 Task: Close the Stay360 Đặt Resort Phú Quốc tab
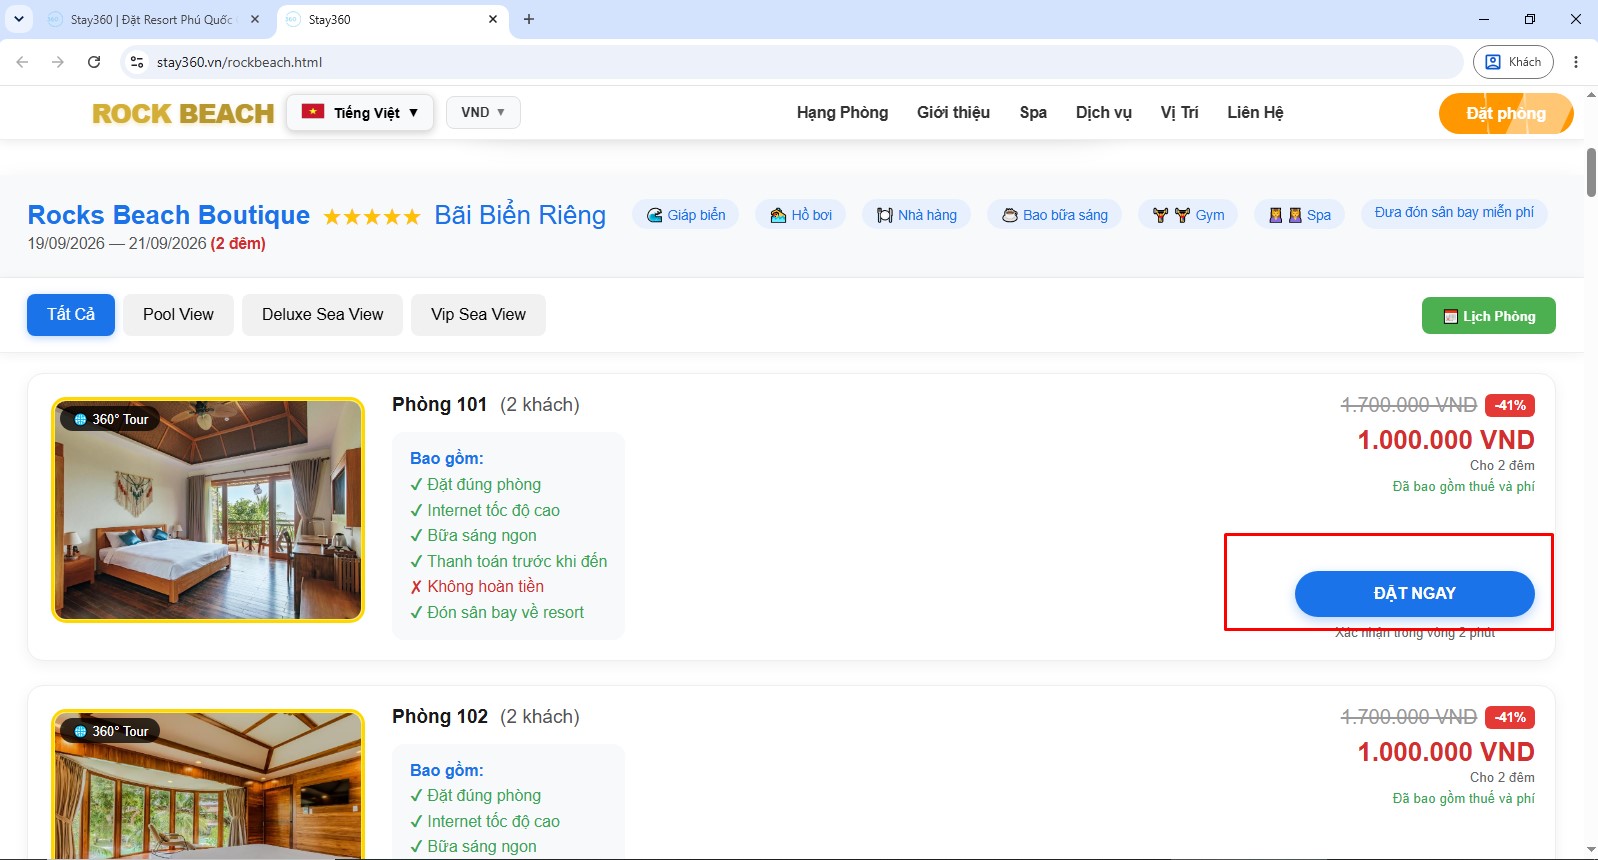255,19
